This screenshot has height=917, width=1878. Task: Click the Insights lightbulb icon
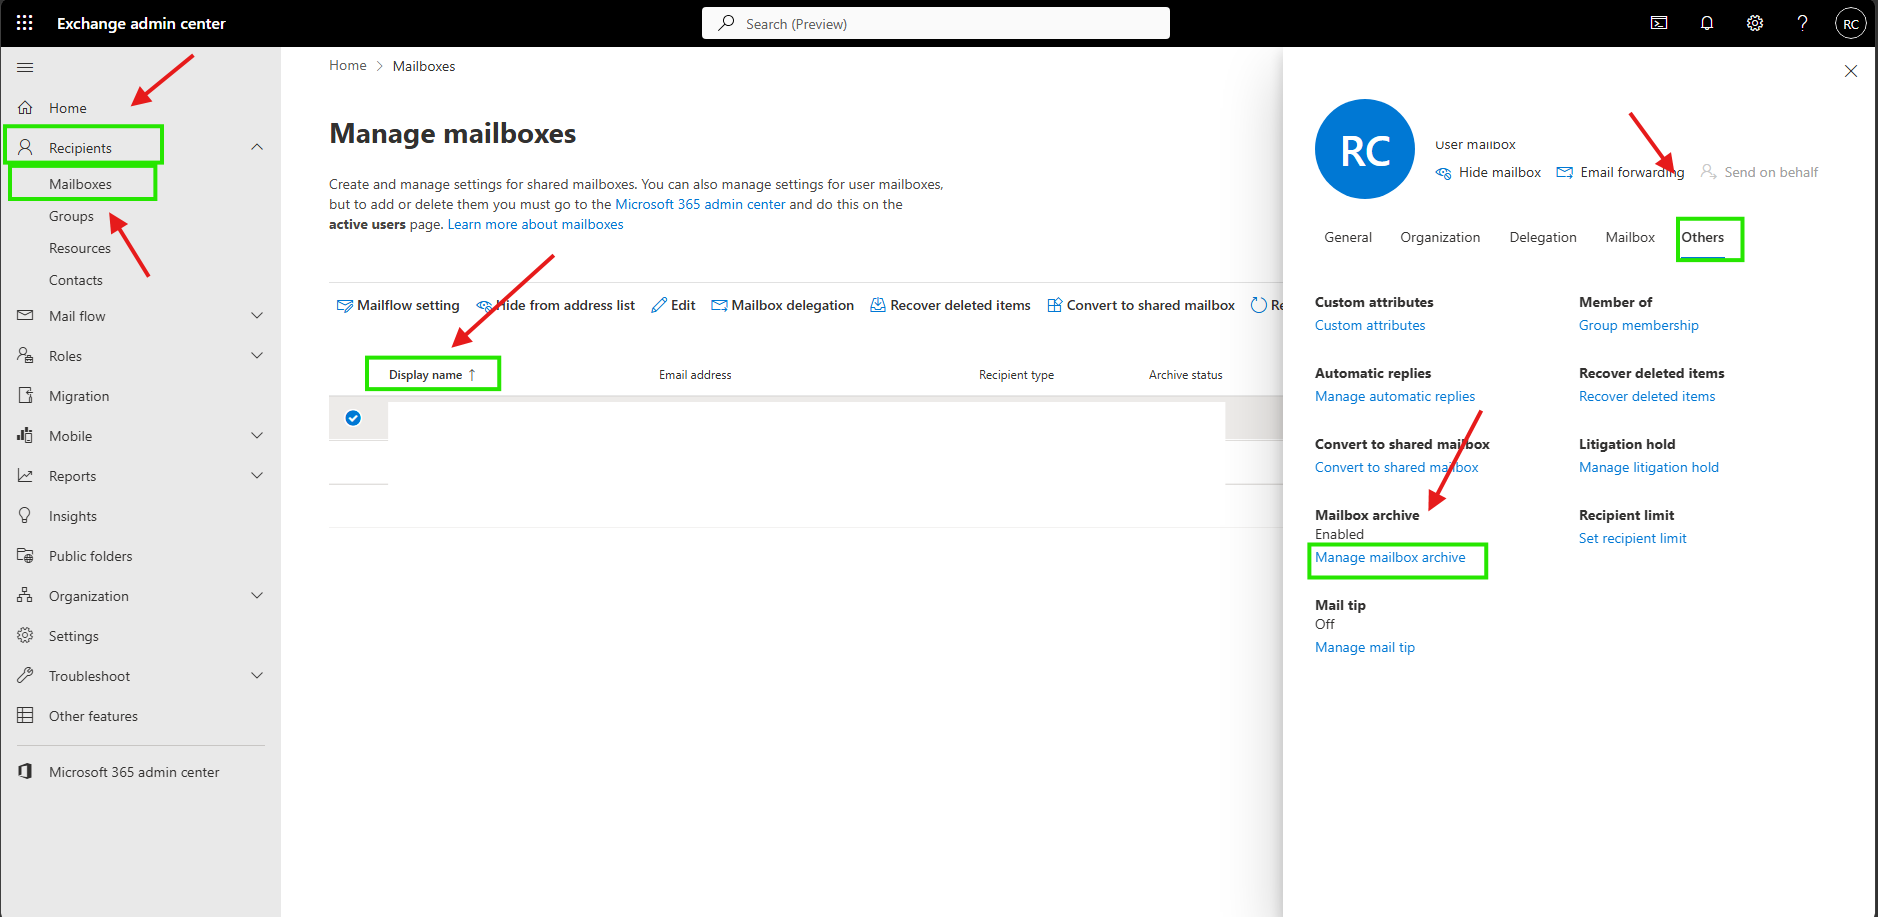(x=26, y=516)
